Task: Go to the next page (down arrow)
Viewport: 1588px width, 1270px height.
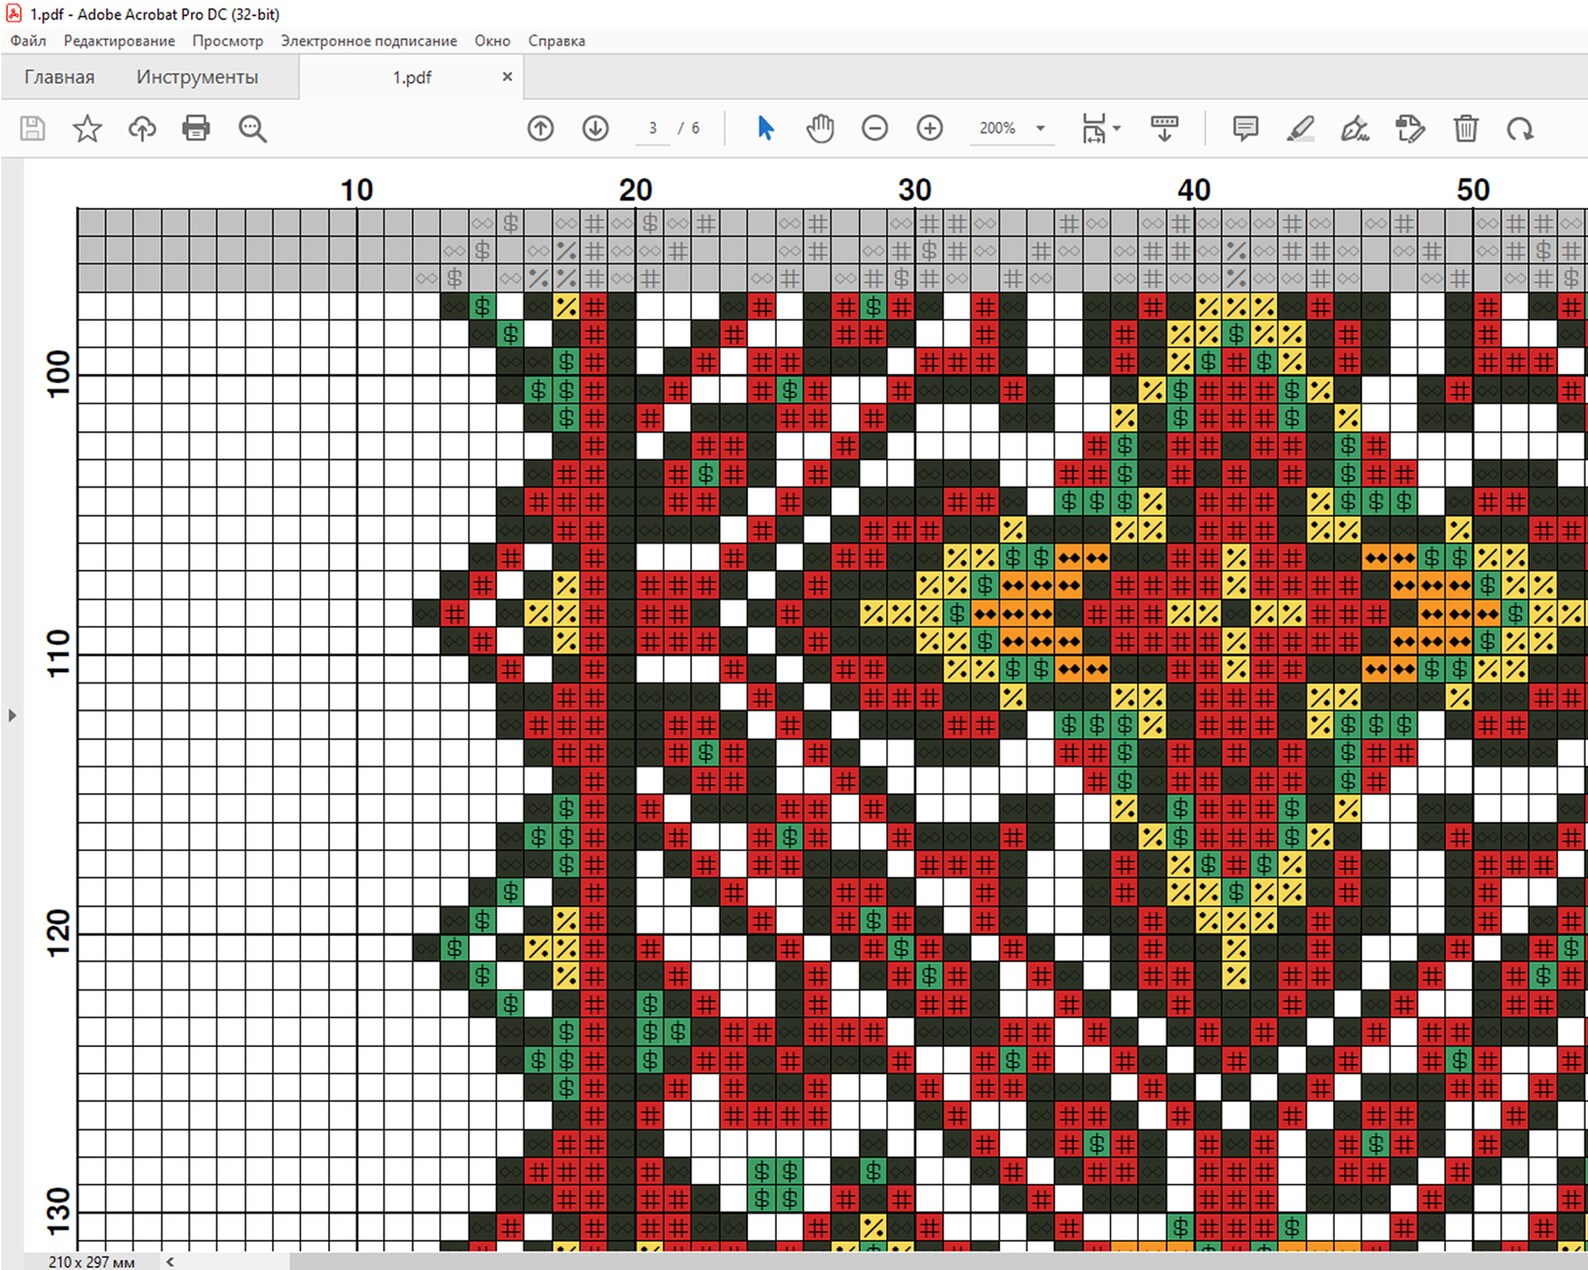Action: (595, 128)
